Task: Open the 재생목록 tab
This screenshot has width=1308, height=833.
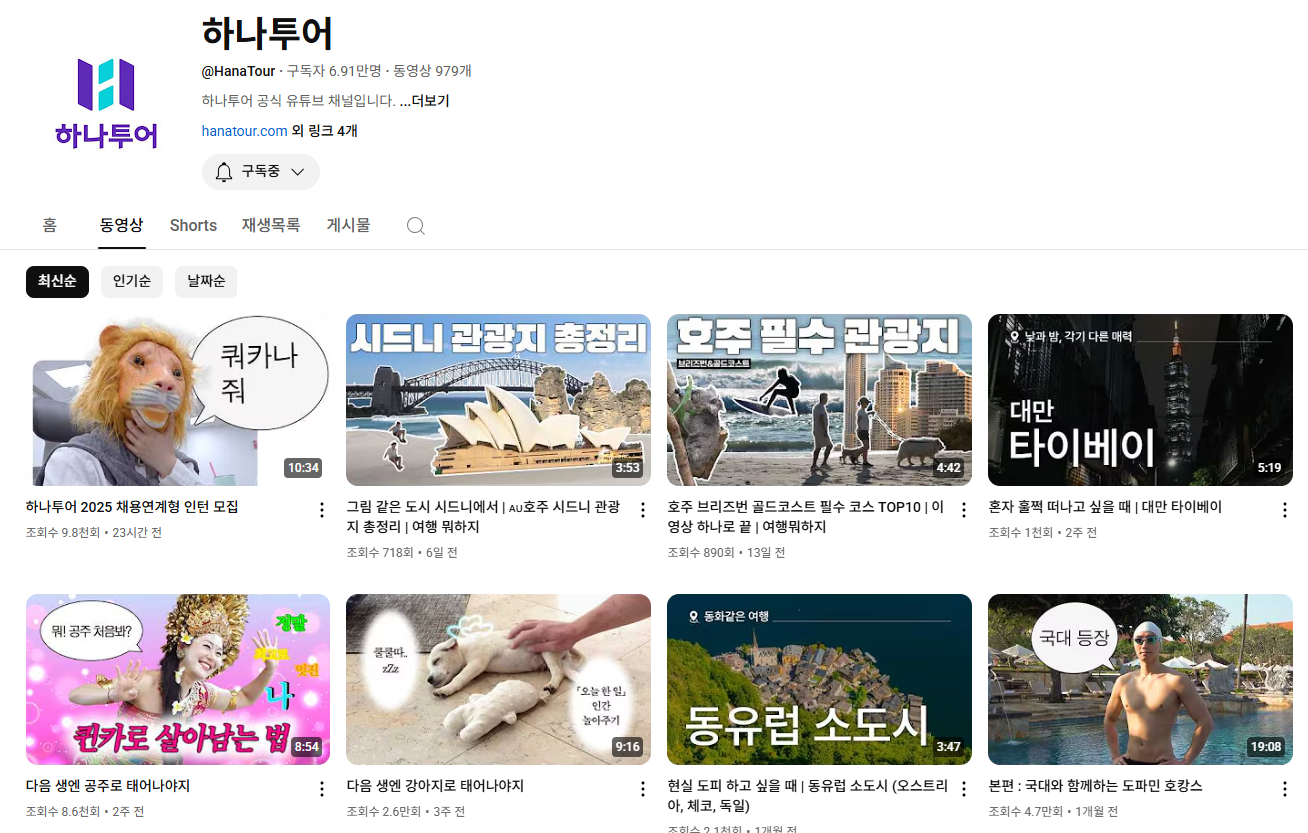Action: pyautogui.click(x=271, y=226)
